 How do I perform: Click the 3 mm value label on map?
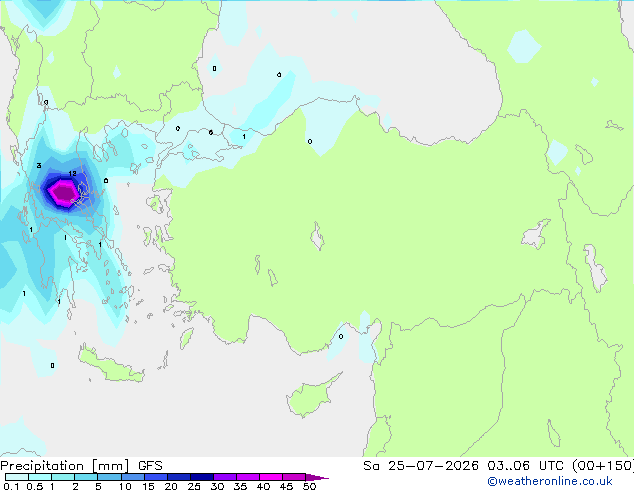point(39,165)
